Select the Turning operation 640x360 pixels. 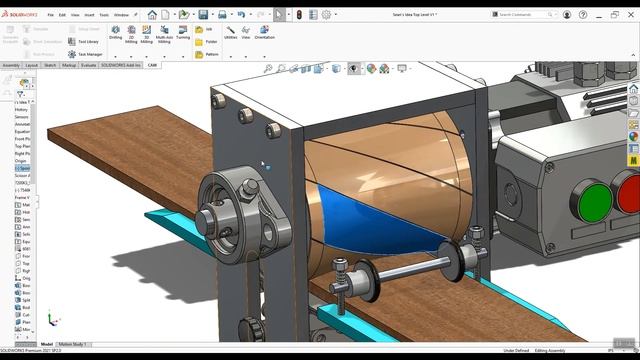click(x=183, y=32)
